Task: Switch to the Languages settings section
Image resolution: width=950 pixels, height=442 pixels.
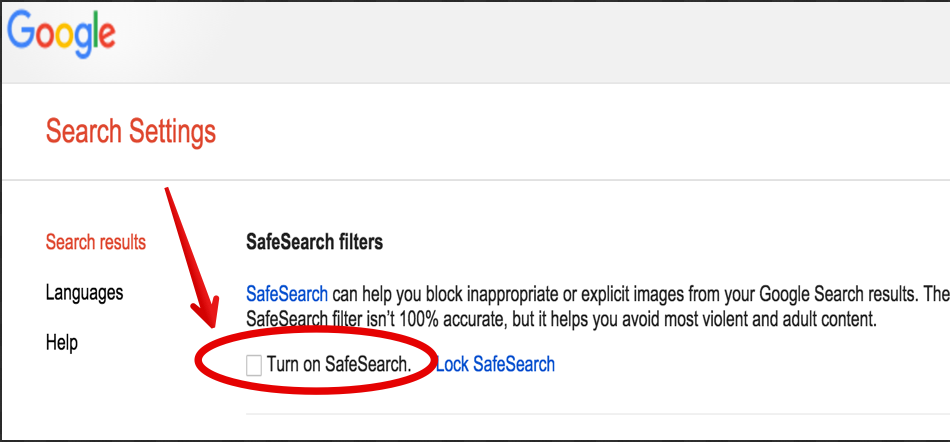Action: pos(85,292)
